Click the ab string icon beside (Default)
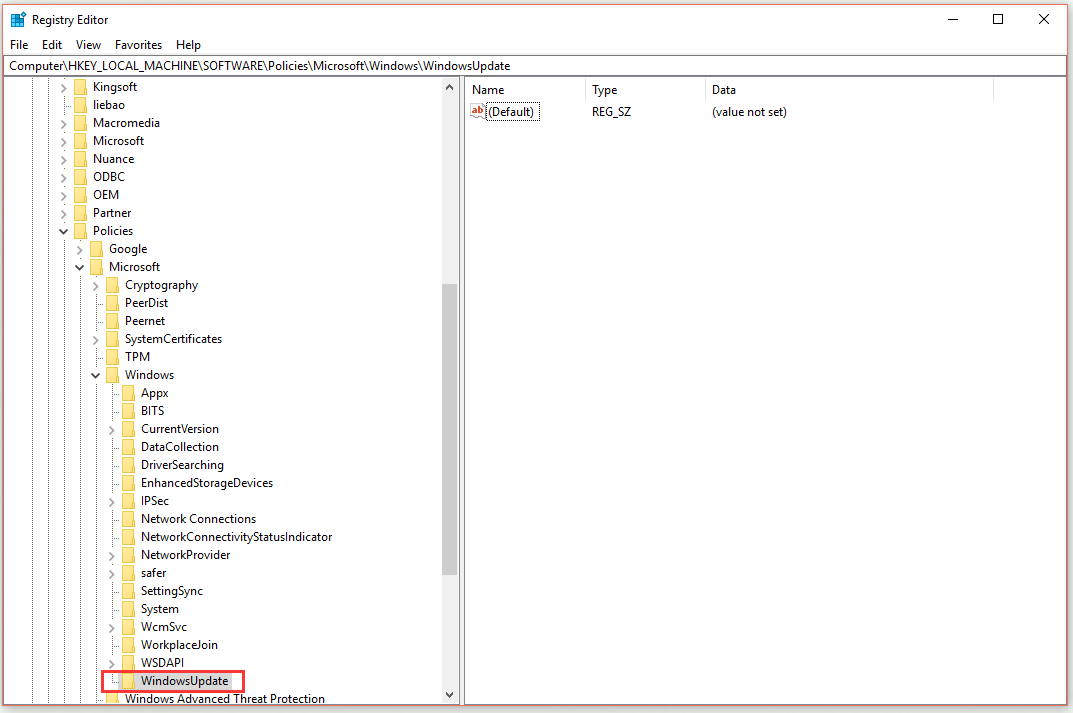 click(478, 111)
